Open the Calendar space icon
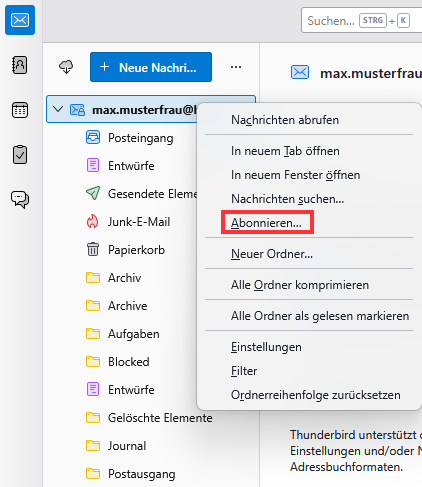422x487 pixels. 20,110
